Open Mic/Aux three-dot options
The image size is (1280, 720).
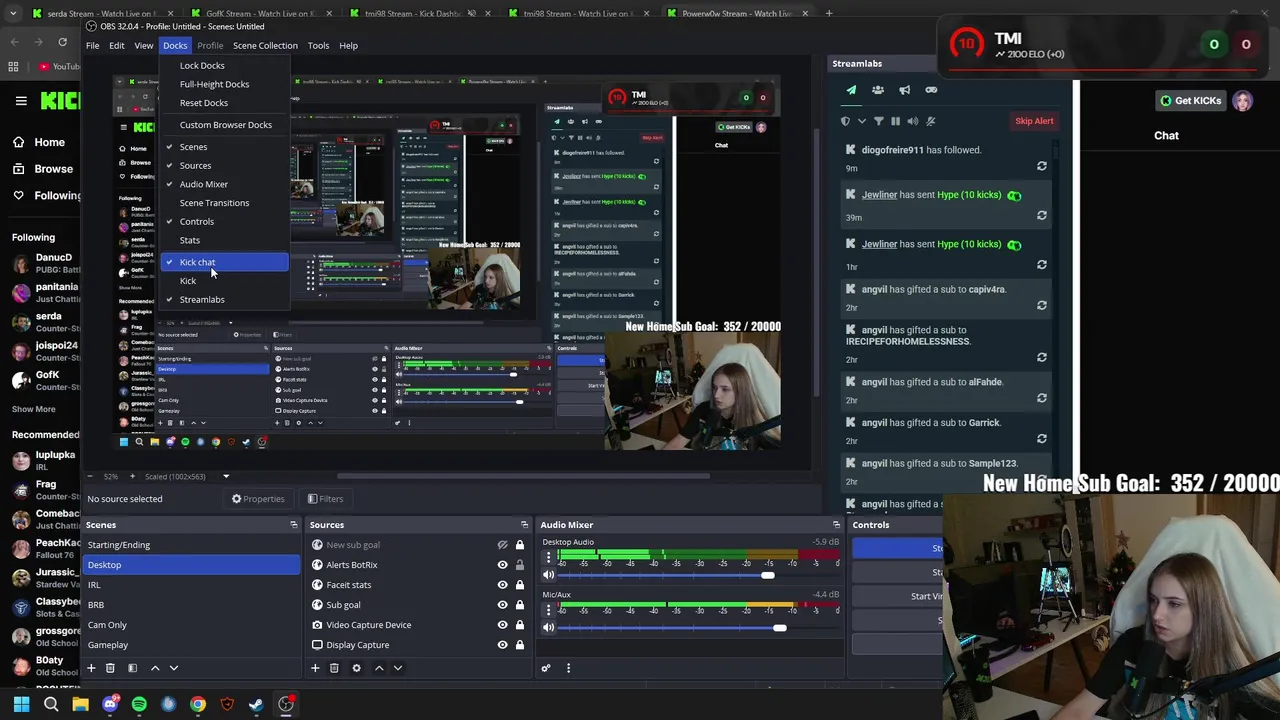pyautogui.click(x=548, y=610)
